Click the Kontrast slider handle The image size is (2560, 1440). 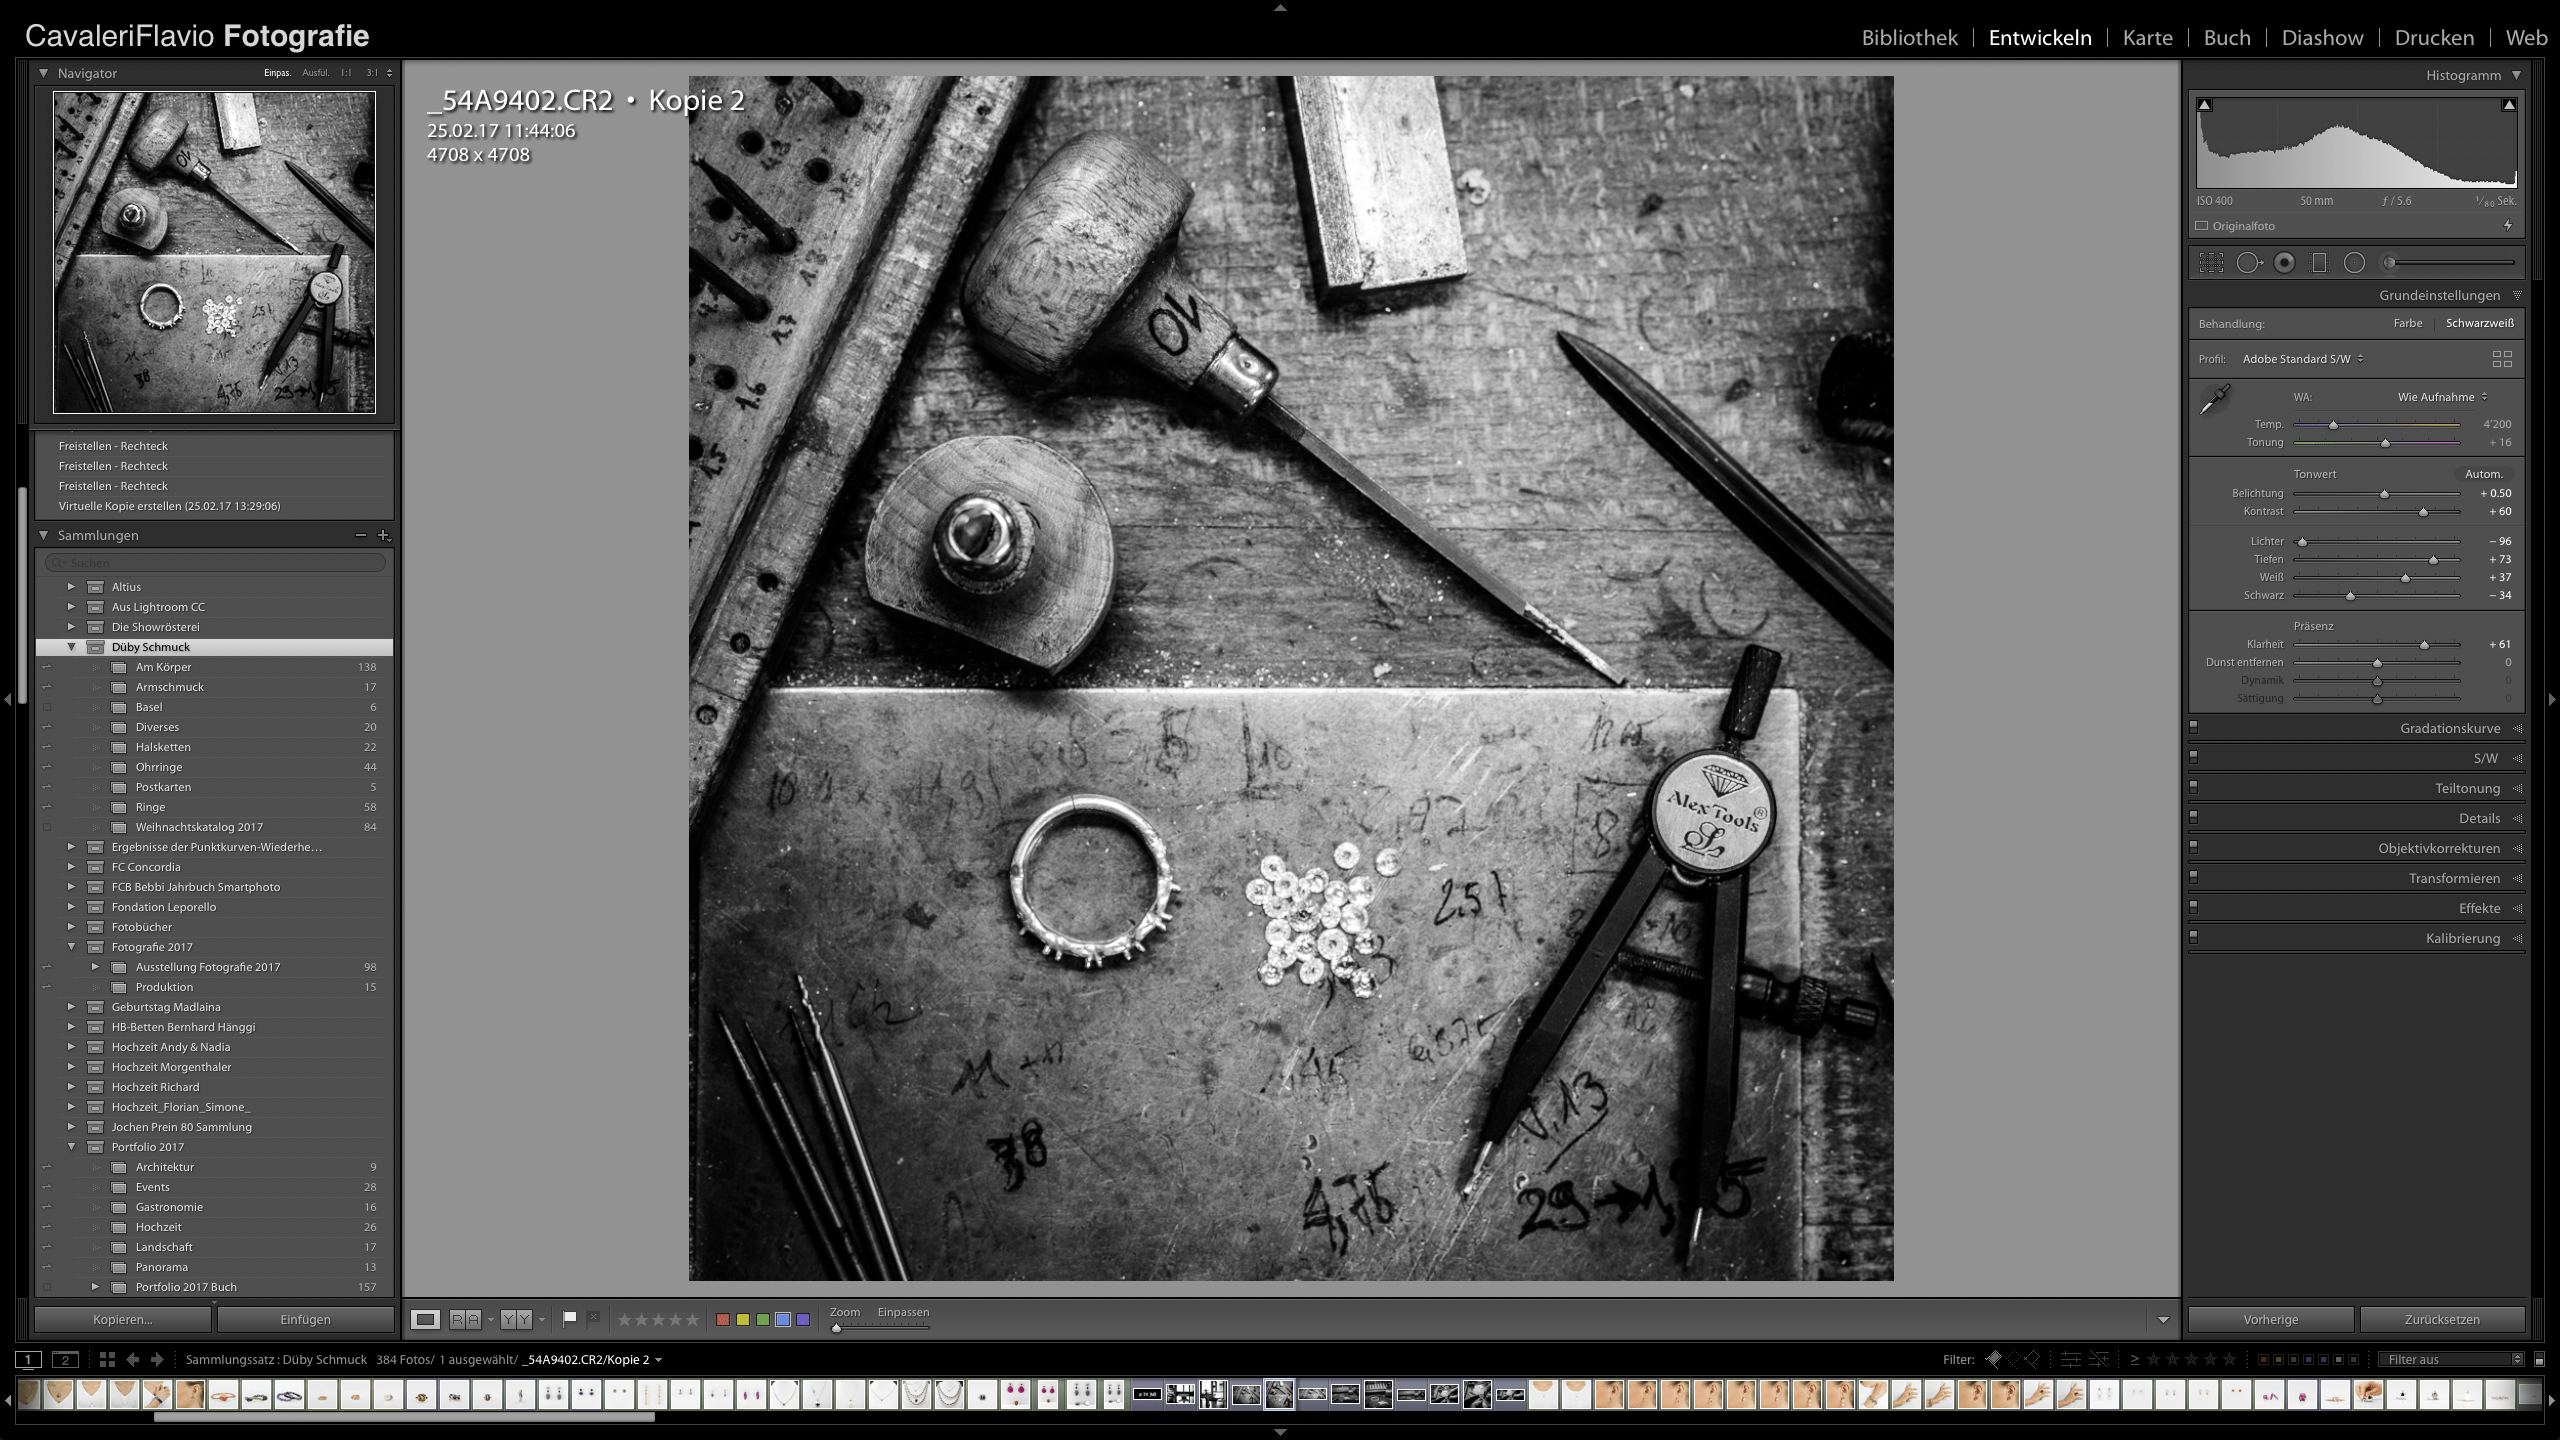tap(2423, 512)
